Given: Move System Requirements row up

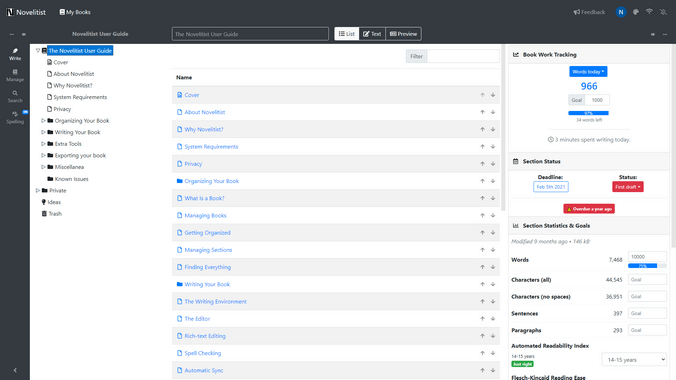Looking at the screenshot, I should pos(482,147).
